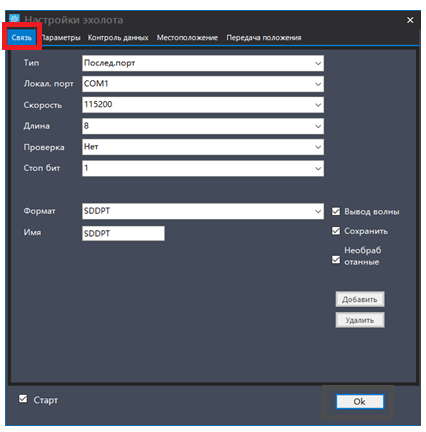Open the Передача положения tab
Screen dimensions: 426x432
click(x=264, y=38)
